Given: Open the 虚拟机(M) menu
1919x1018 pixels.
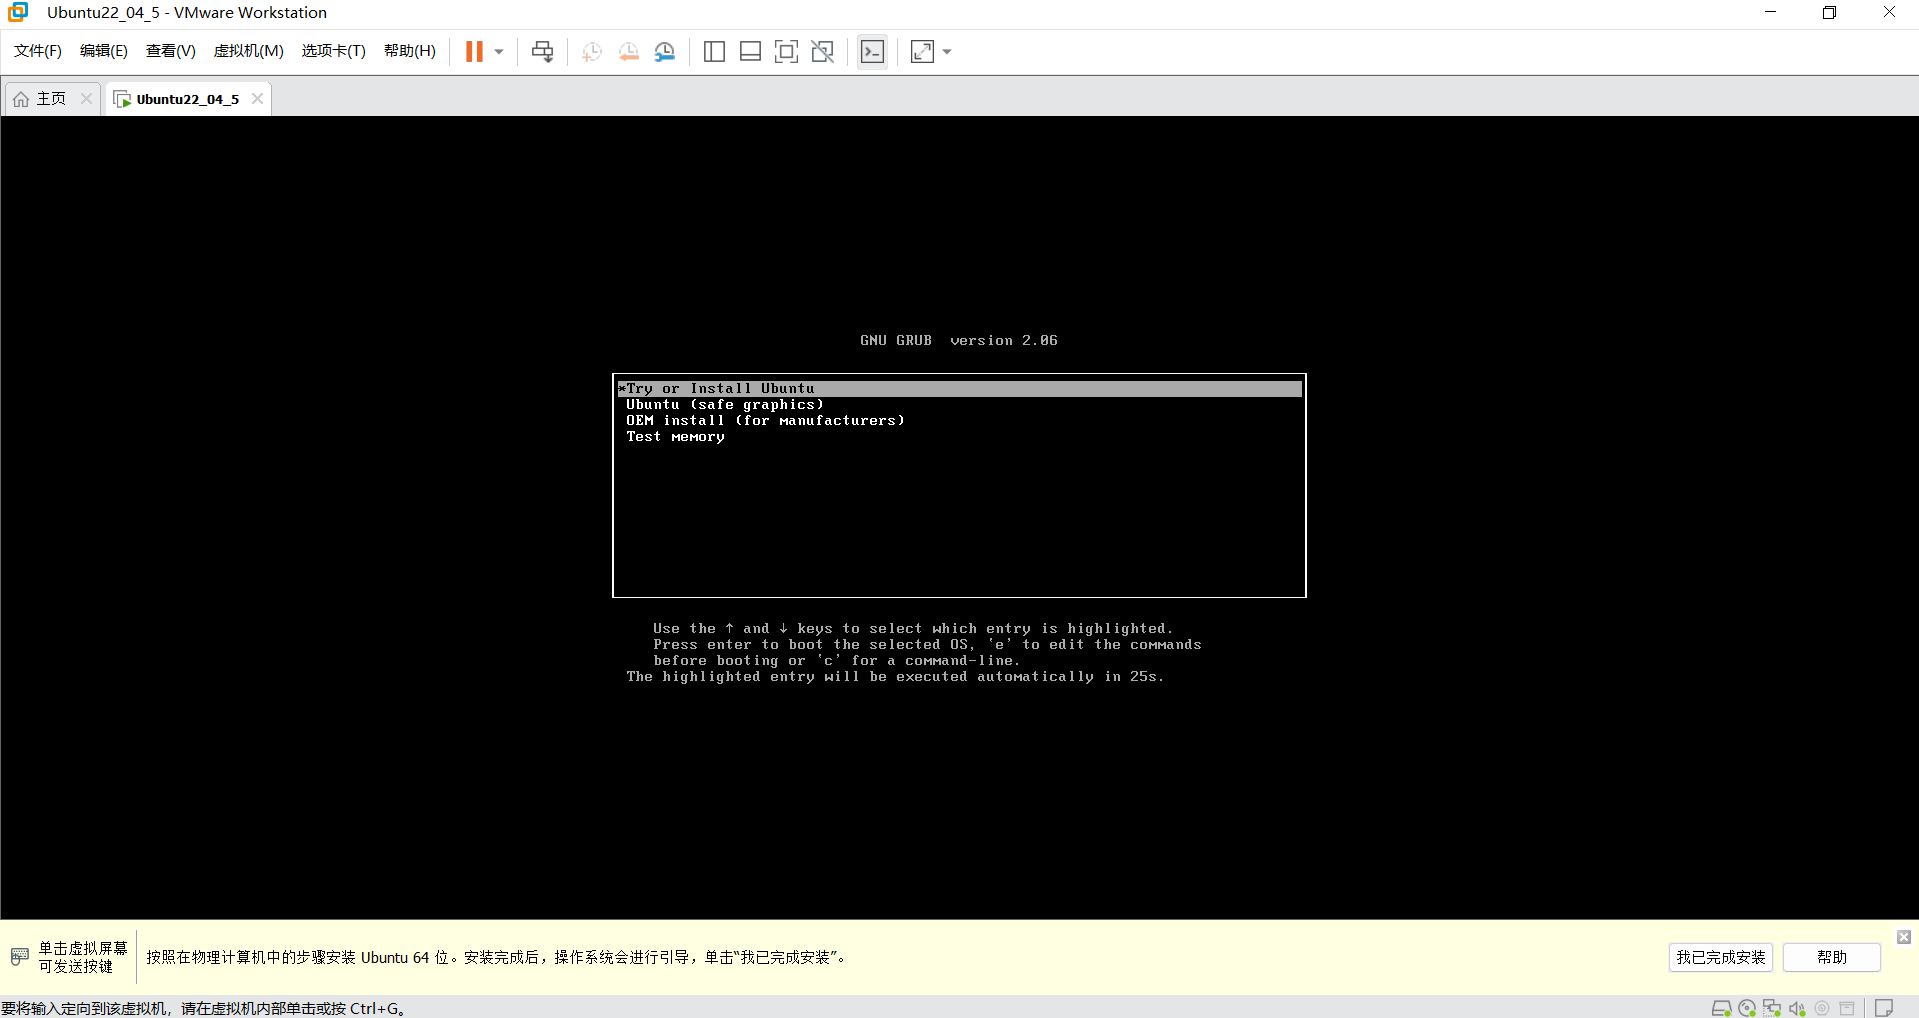Looking at the screenshot, I should coord(248,51).
